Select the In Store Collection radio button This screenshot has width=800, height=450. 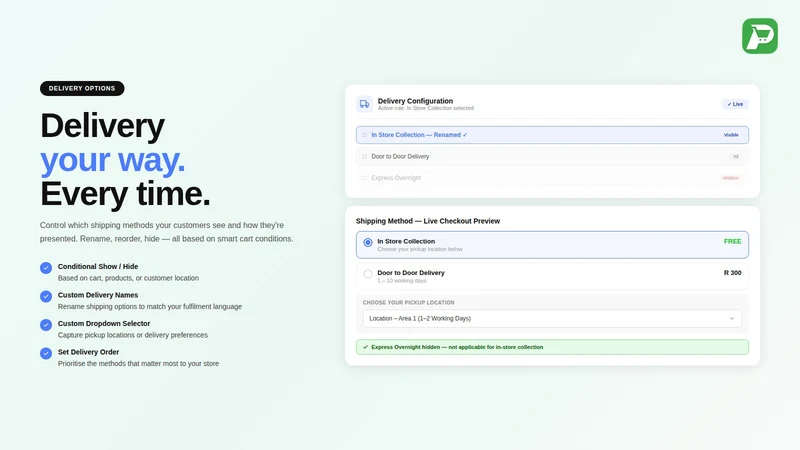click(368, 242)
